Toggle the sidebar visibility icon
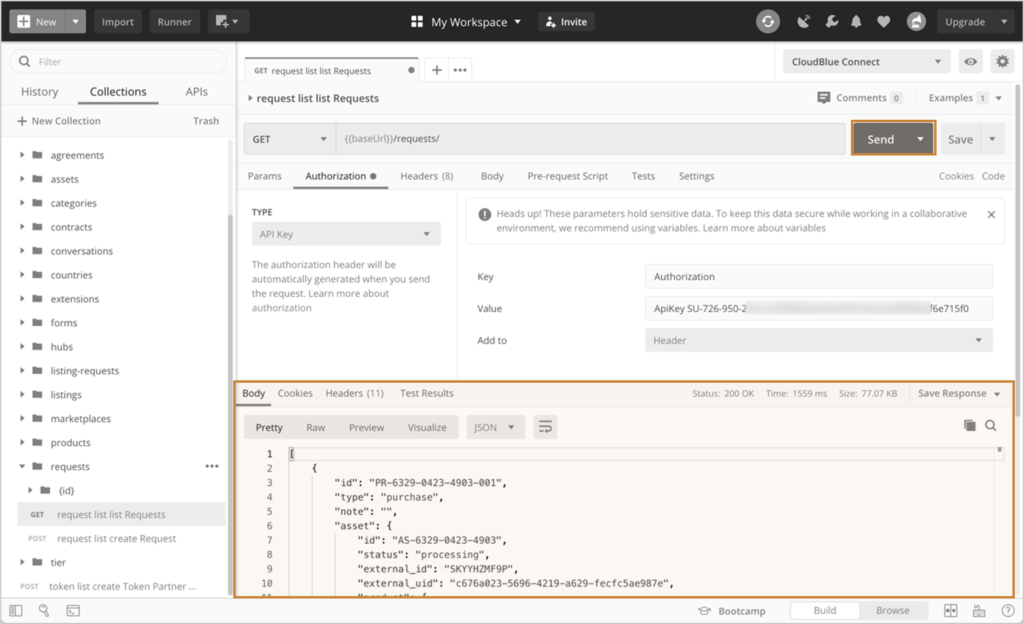Image resolution: width=1024 pixels, height=624 pixels. click(x=16, y=611)
